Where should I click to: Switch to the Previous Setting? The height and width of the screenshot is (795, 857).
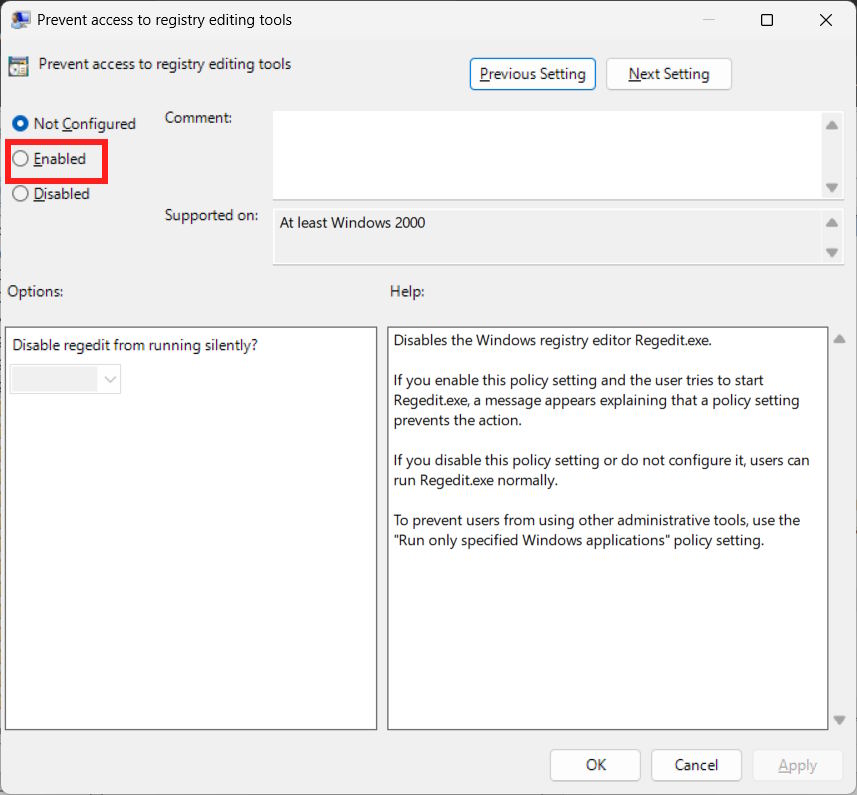click(x=532, y=73)
